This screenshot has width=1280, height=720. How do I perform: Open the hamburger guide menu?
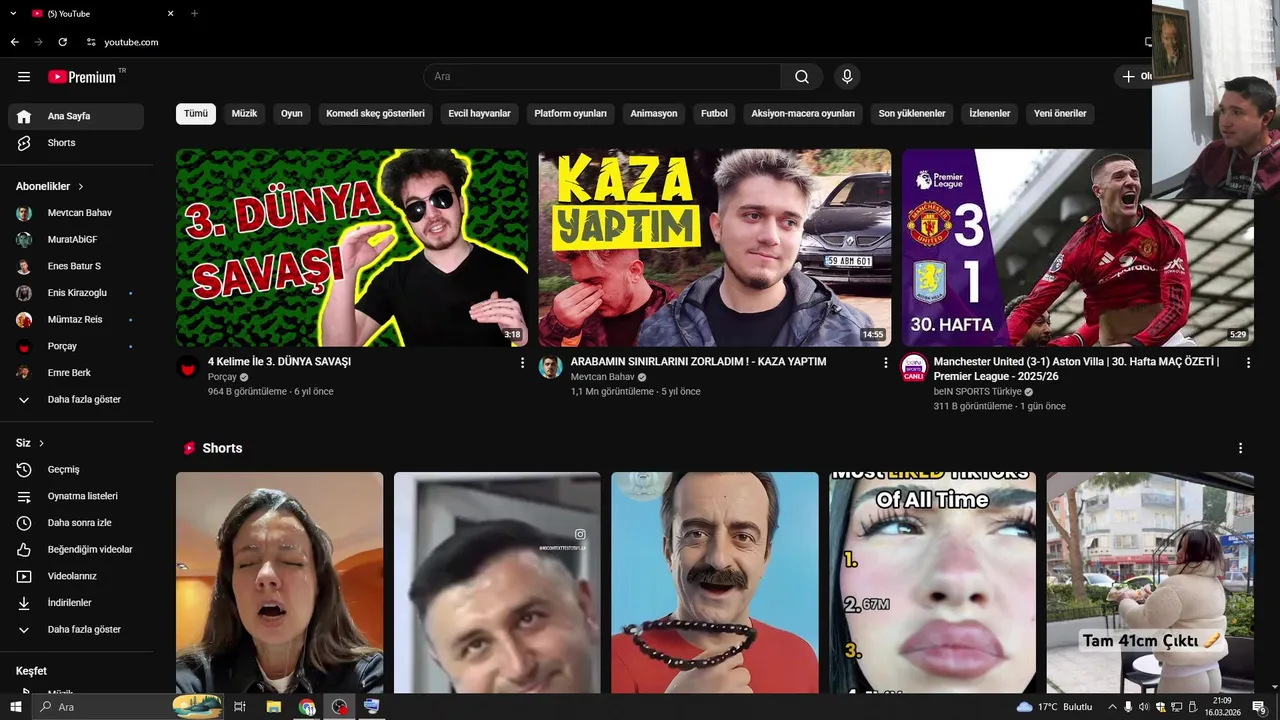(24, 77)
